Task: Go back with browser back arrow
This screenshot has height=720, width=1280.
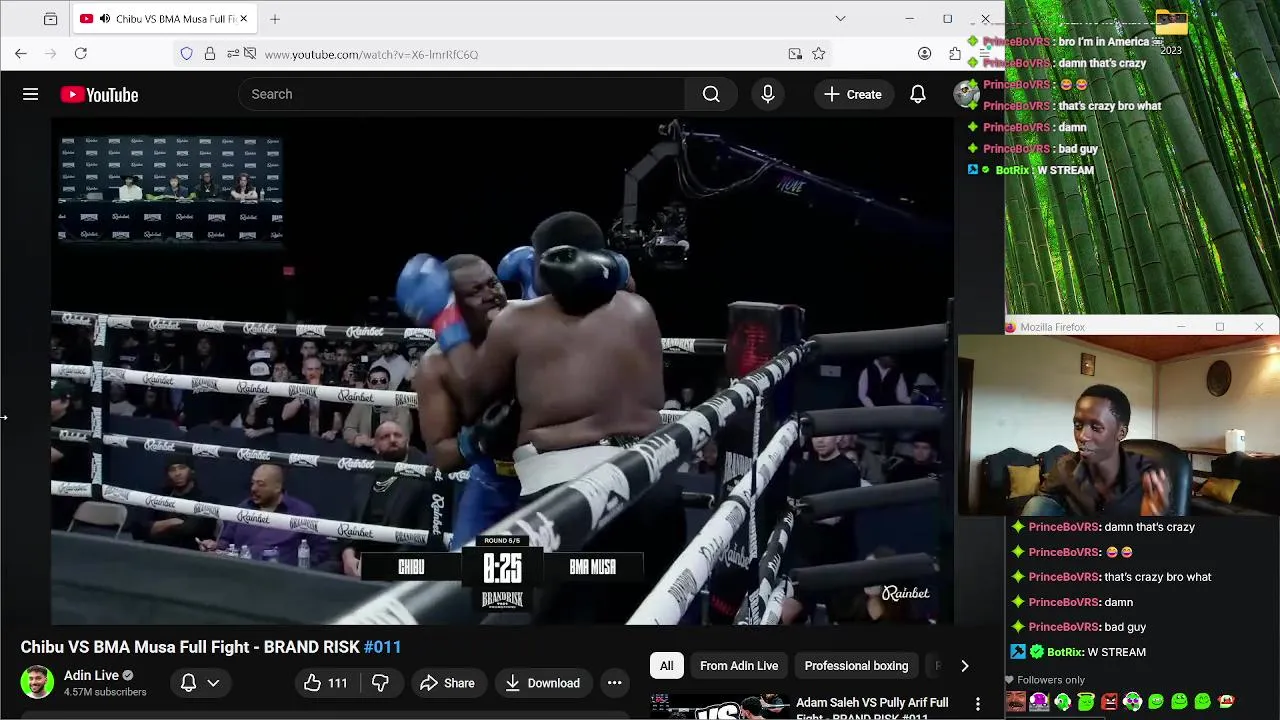Action: (21, 54)
